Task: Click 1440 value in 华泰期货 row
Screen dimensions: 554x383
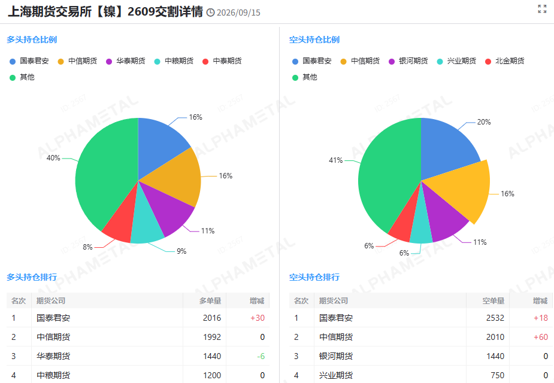Action: (x=212, y=356)
